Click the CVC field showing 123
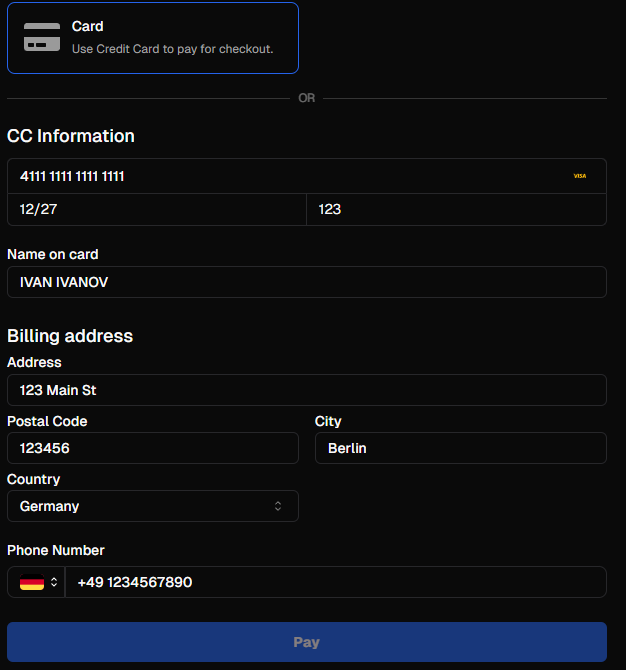Viewport: 626px width, 670px height. click(456, 210)
